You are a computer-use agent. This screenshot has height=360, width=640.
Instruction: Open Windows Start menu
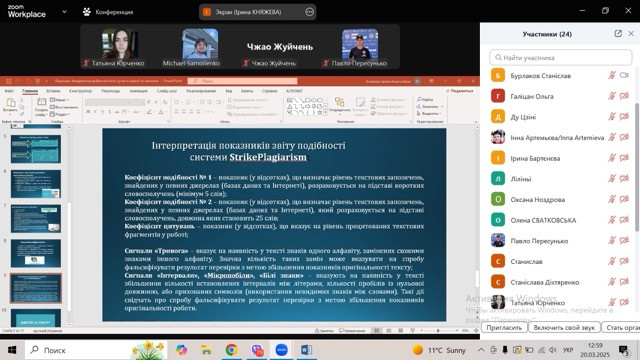12,350
